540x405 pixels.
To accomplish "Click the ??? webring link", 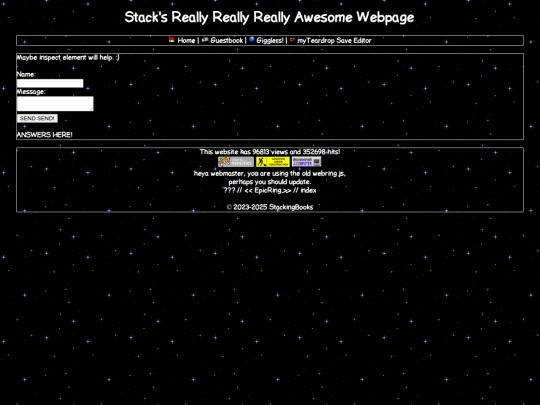I will 229,190.
